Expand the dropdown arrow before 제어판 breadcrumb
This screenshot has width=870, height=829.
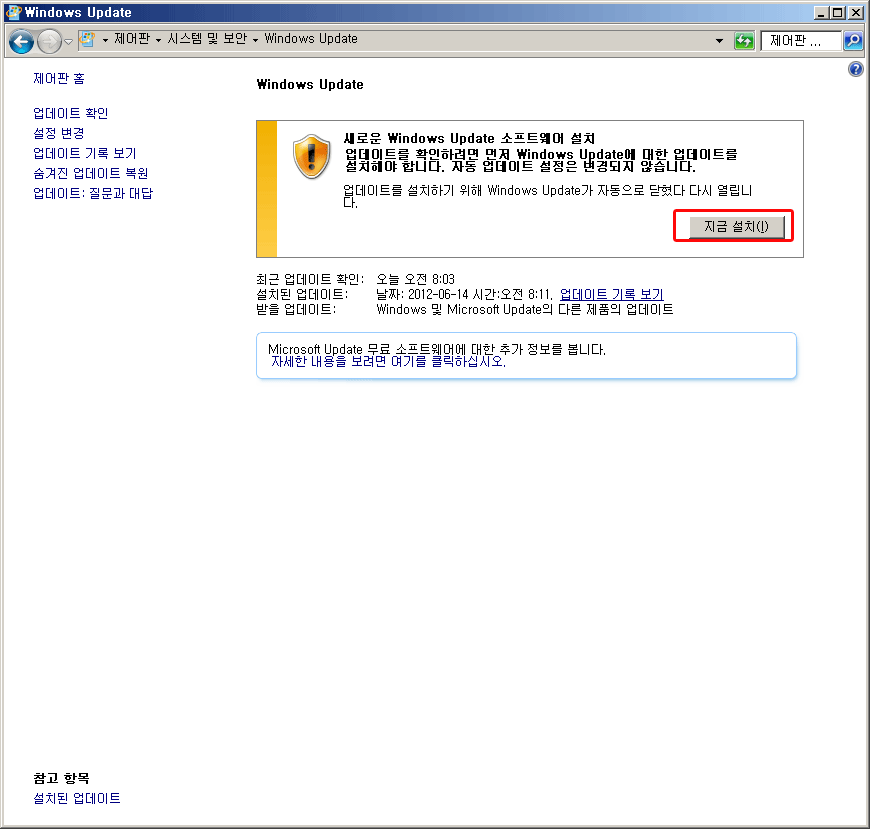[x=105, y=40]
